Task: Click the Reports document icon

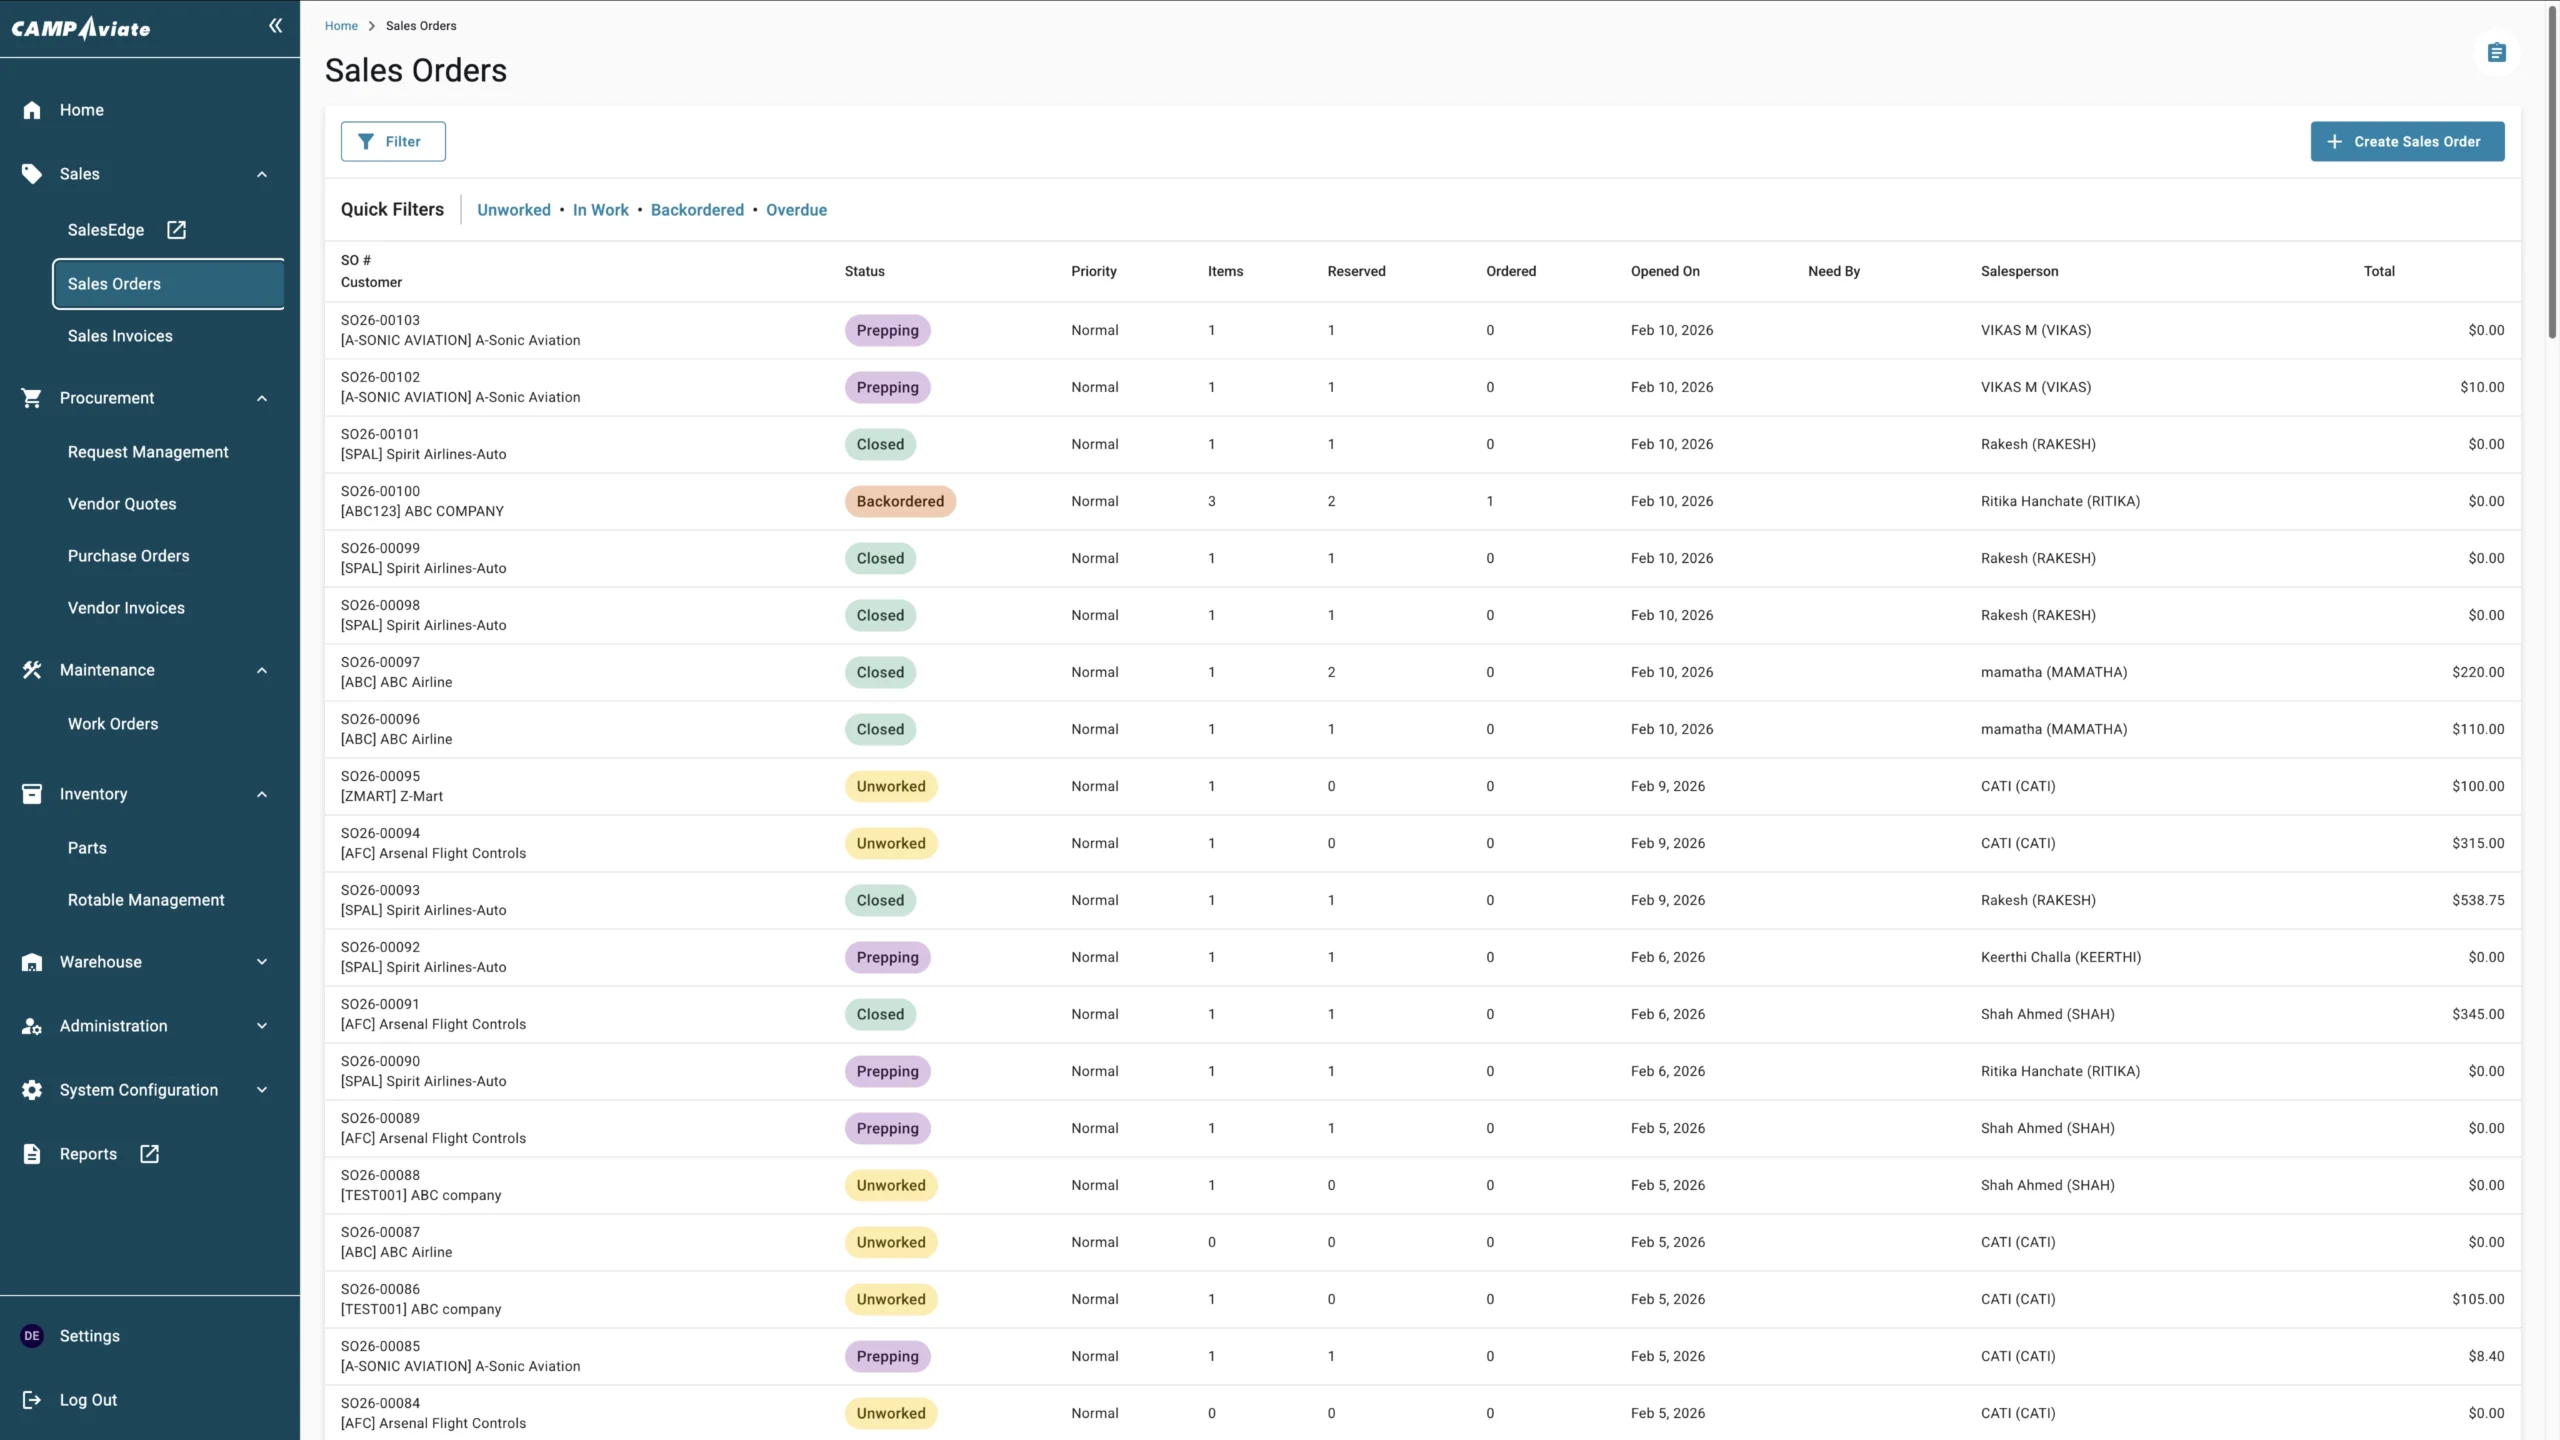Action: 32,1154
